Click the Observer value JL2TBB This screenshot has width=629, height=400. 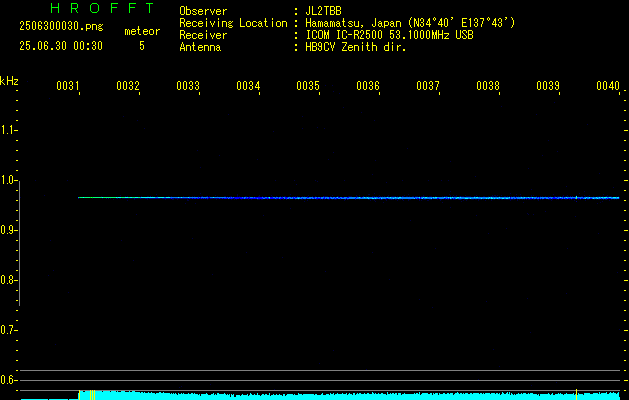[323, 11]
